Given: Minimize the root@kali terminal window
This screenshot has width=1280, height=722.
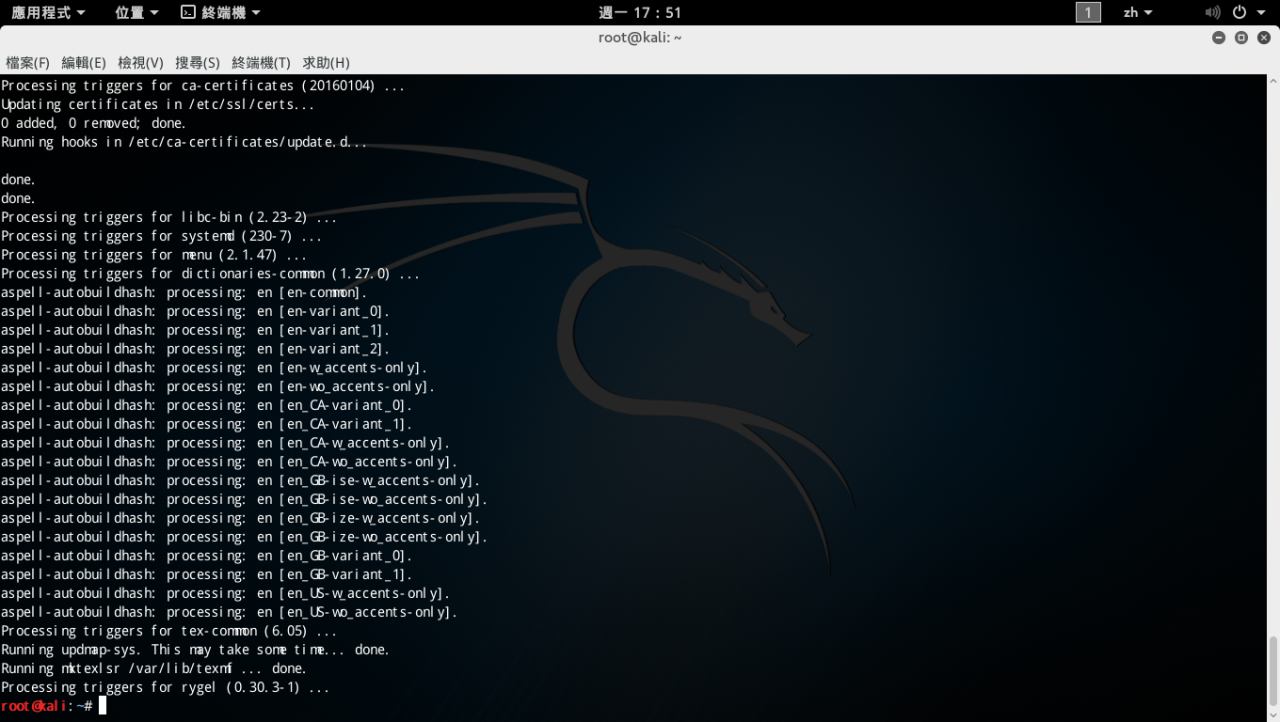Looking at the screenshot, I should tap(1218, 38).
